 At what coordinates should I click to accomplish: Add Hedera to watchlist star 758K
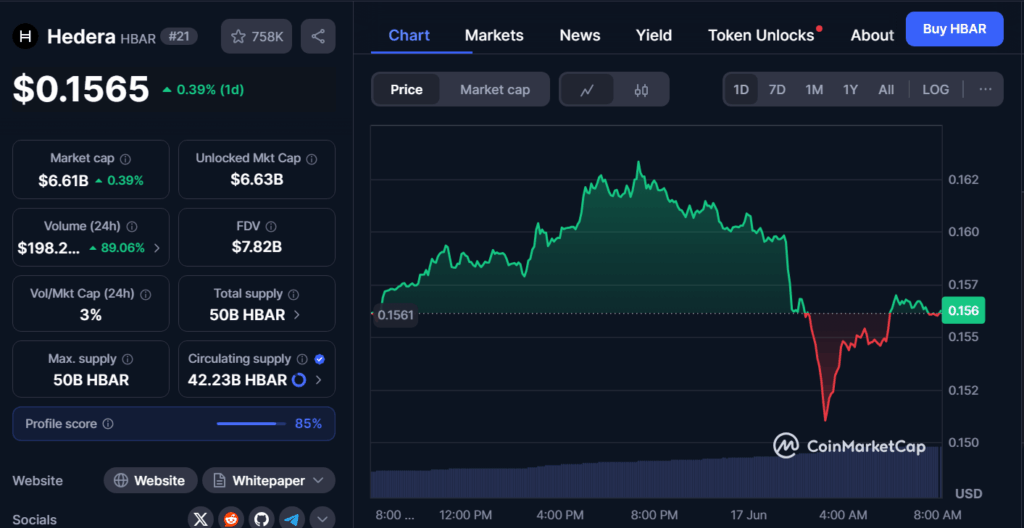pyautogui.click(x=257, y=37)
